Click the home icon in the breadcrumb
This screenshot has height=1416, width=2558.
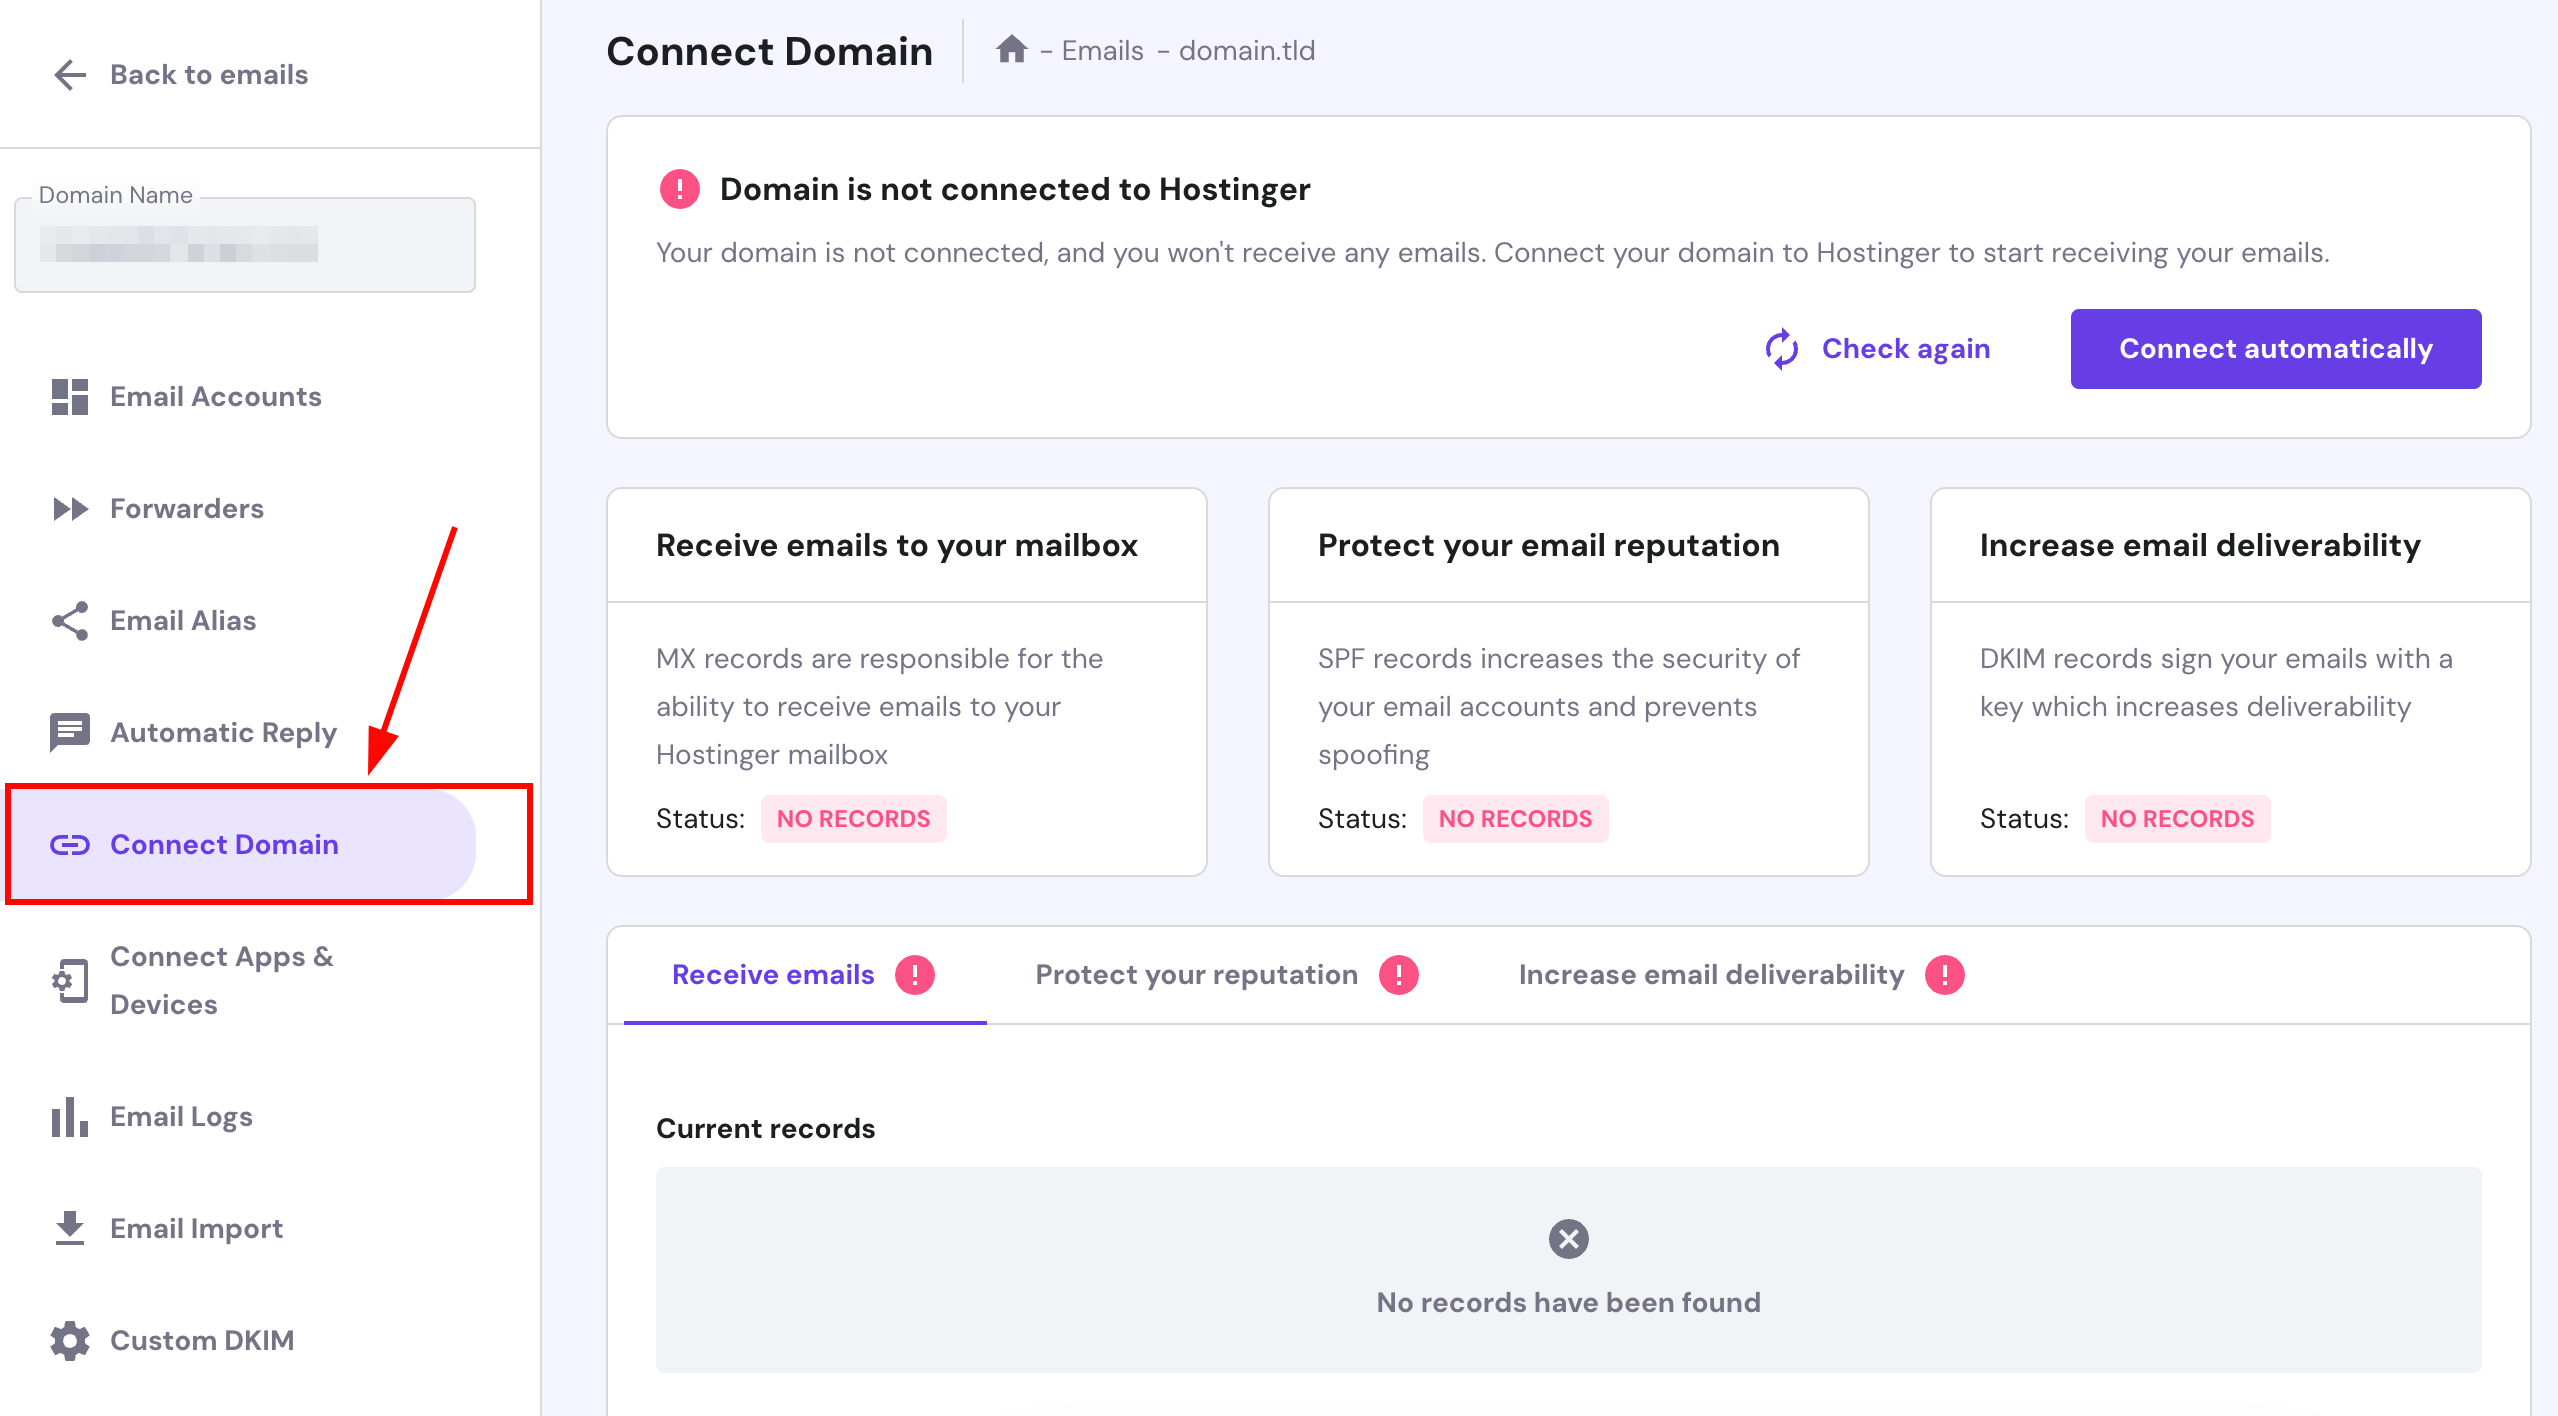tap(1012, 50)
